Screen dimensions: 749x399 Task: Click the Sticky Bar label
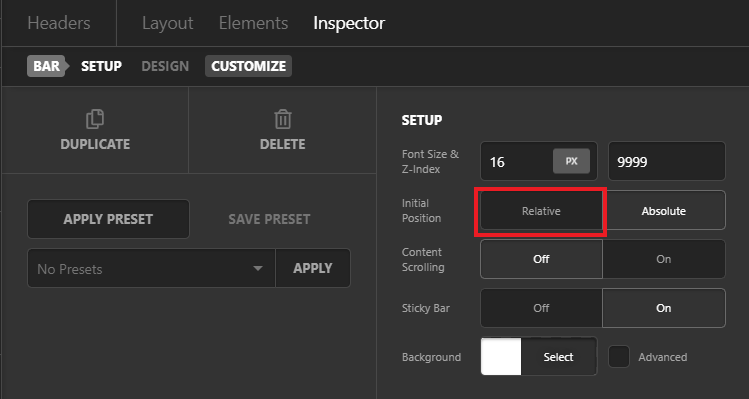tap(426, 308)
